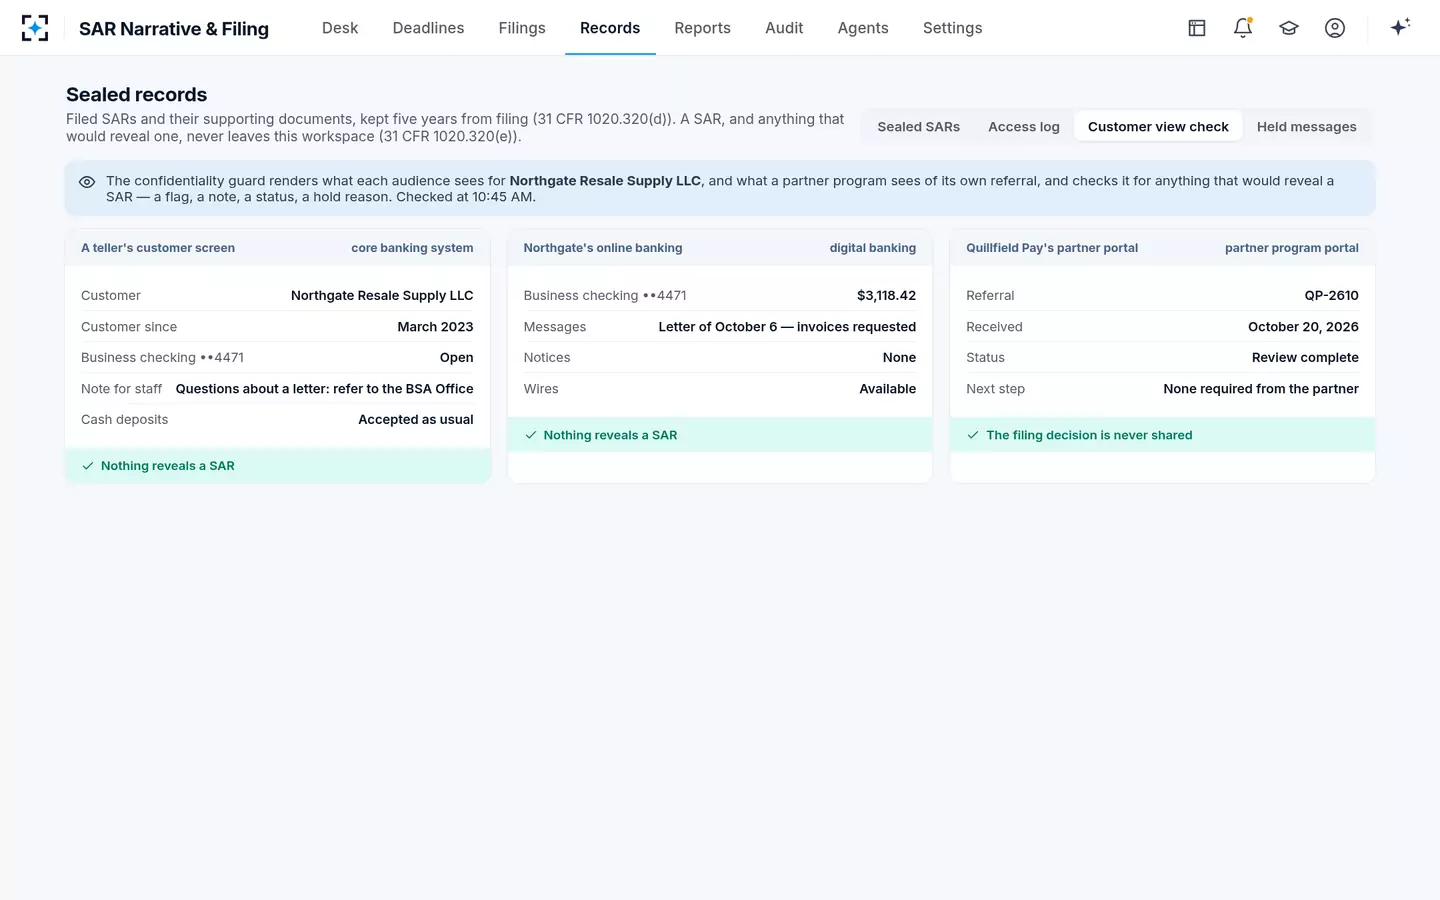
Task: Click 'None required from the partner' next step
Action: pyautogui.click(x=1261, y=389)
